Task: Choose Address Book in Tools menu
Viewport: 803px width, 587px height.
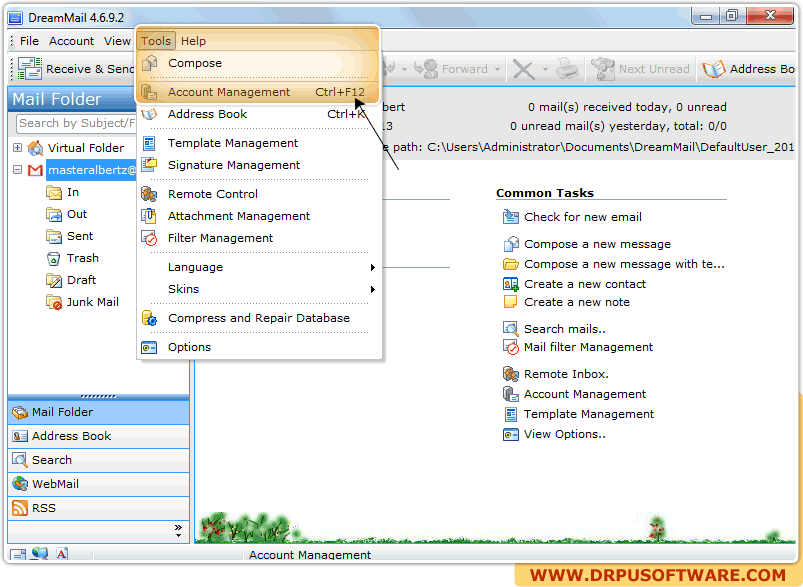Action: tap(259, 114)
